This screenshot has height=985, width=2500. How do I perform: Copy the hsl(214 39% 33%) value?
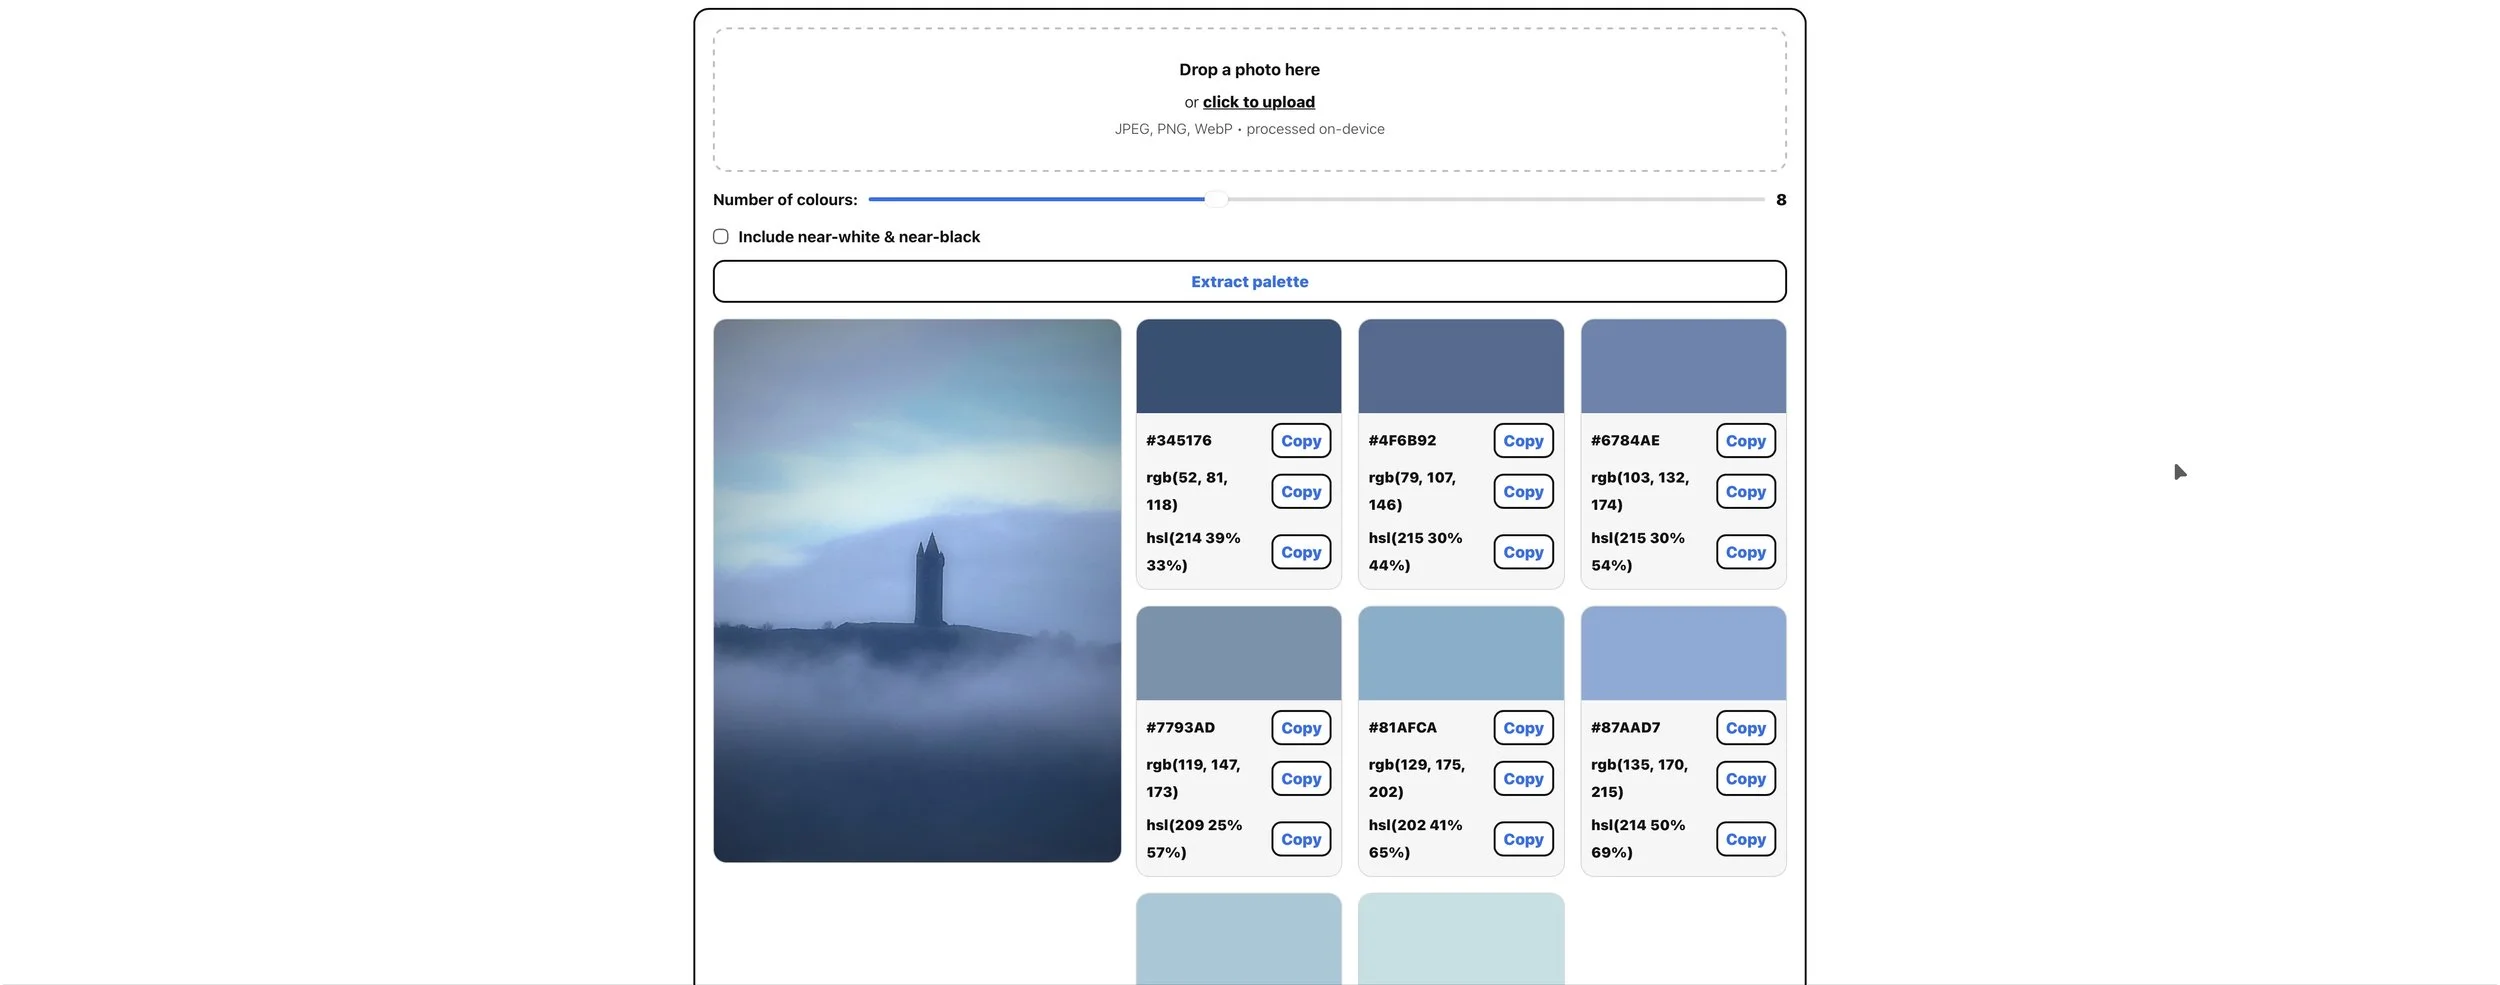tap(1301, 552)
